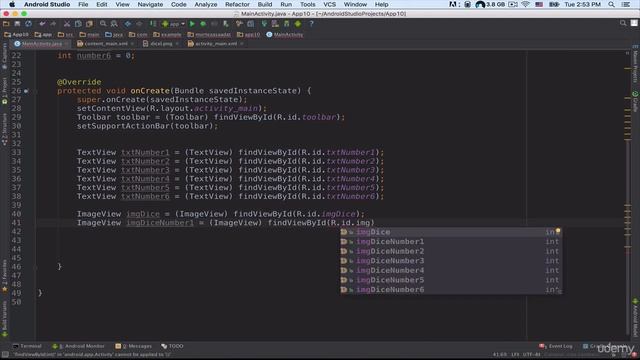This screenshot has width=640, height=360.
Task: Switch to the MainActivity.java editor tab
Action: coord(41,44)
